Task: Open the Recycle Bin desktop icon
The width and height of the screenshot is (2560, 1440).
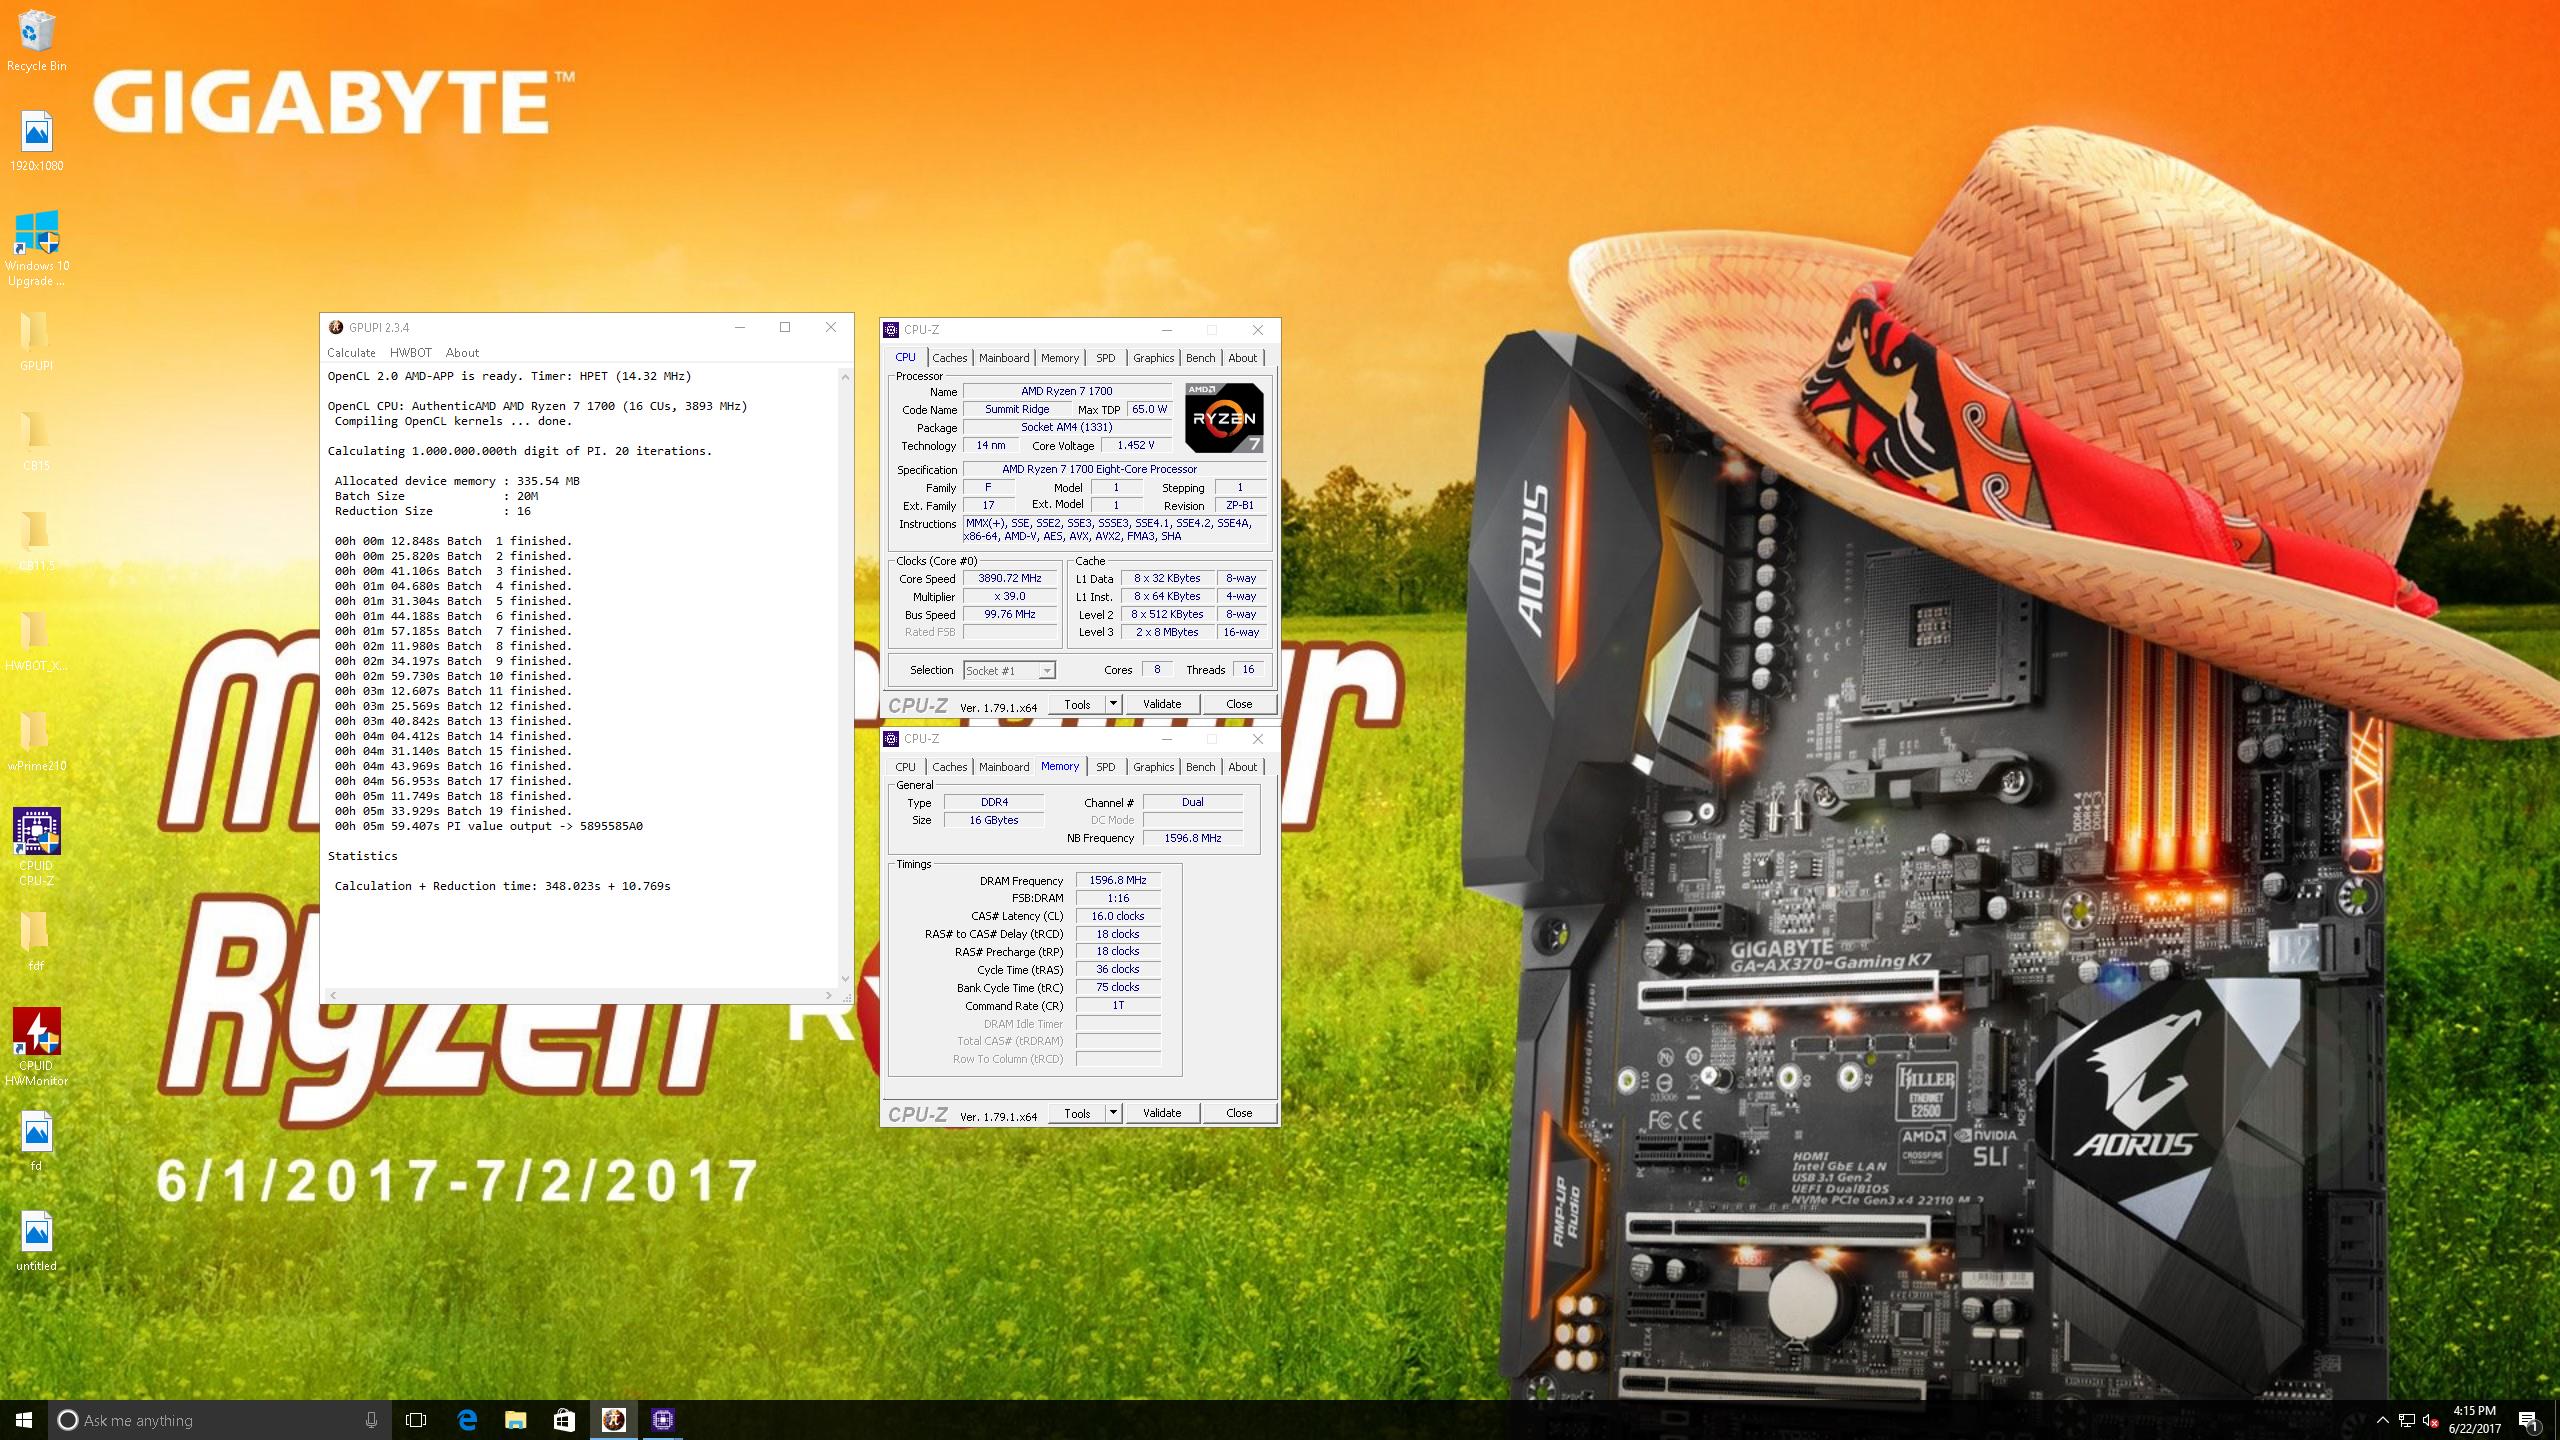Action: click(x=37, y=42)
